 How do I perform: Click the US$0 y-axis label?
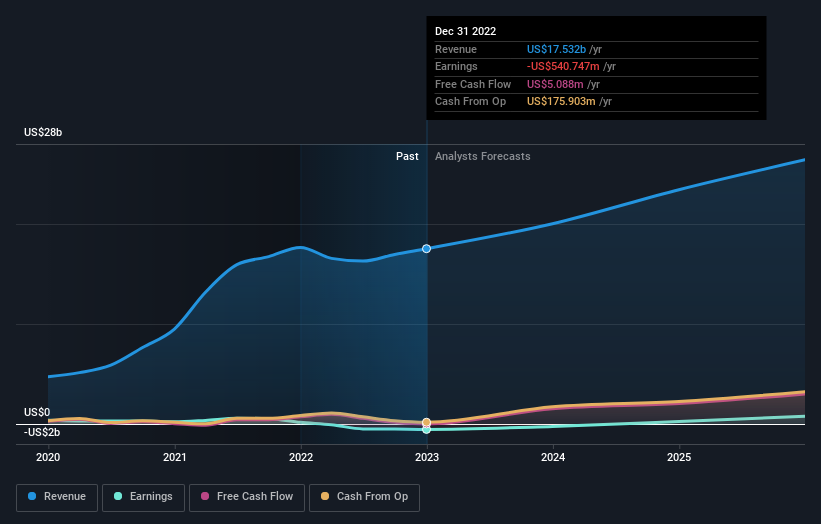click(37, 412)
